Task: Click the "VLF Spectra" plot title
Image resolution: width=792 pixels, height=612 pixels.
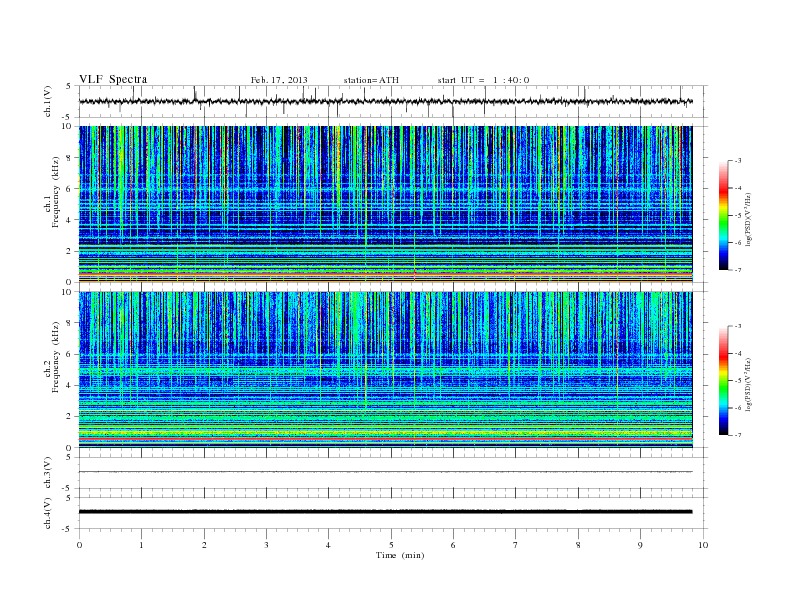Action: (113, 79)
